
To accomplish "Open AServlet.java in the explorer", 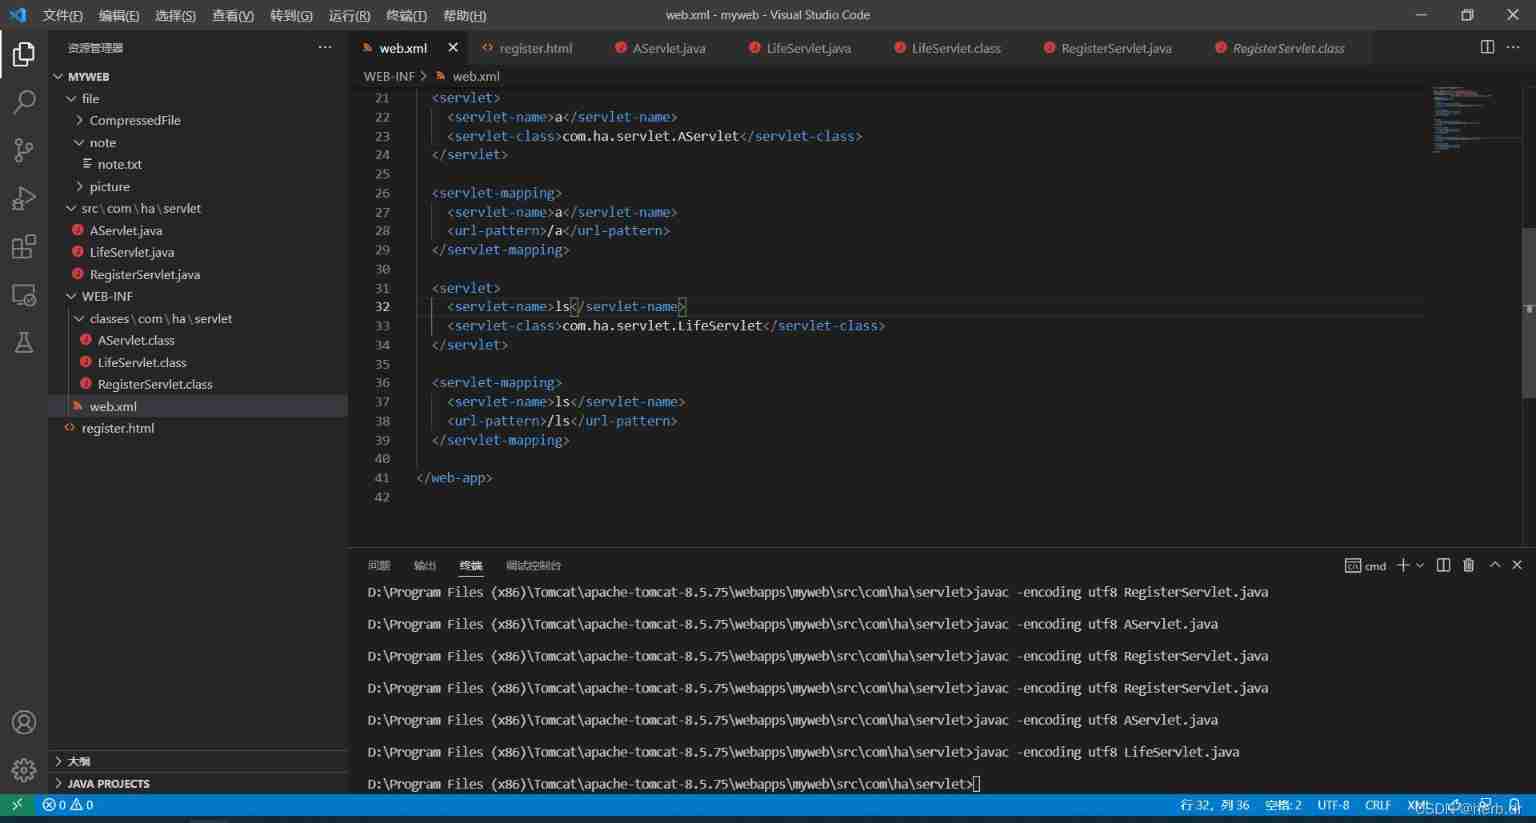I will pos(126,231).
